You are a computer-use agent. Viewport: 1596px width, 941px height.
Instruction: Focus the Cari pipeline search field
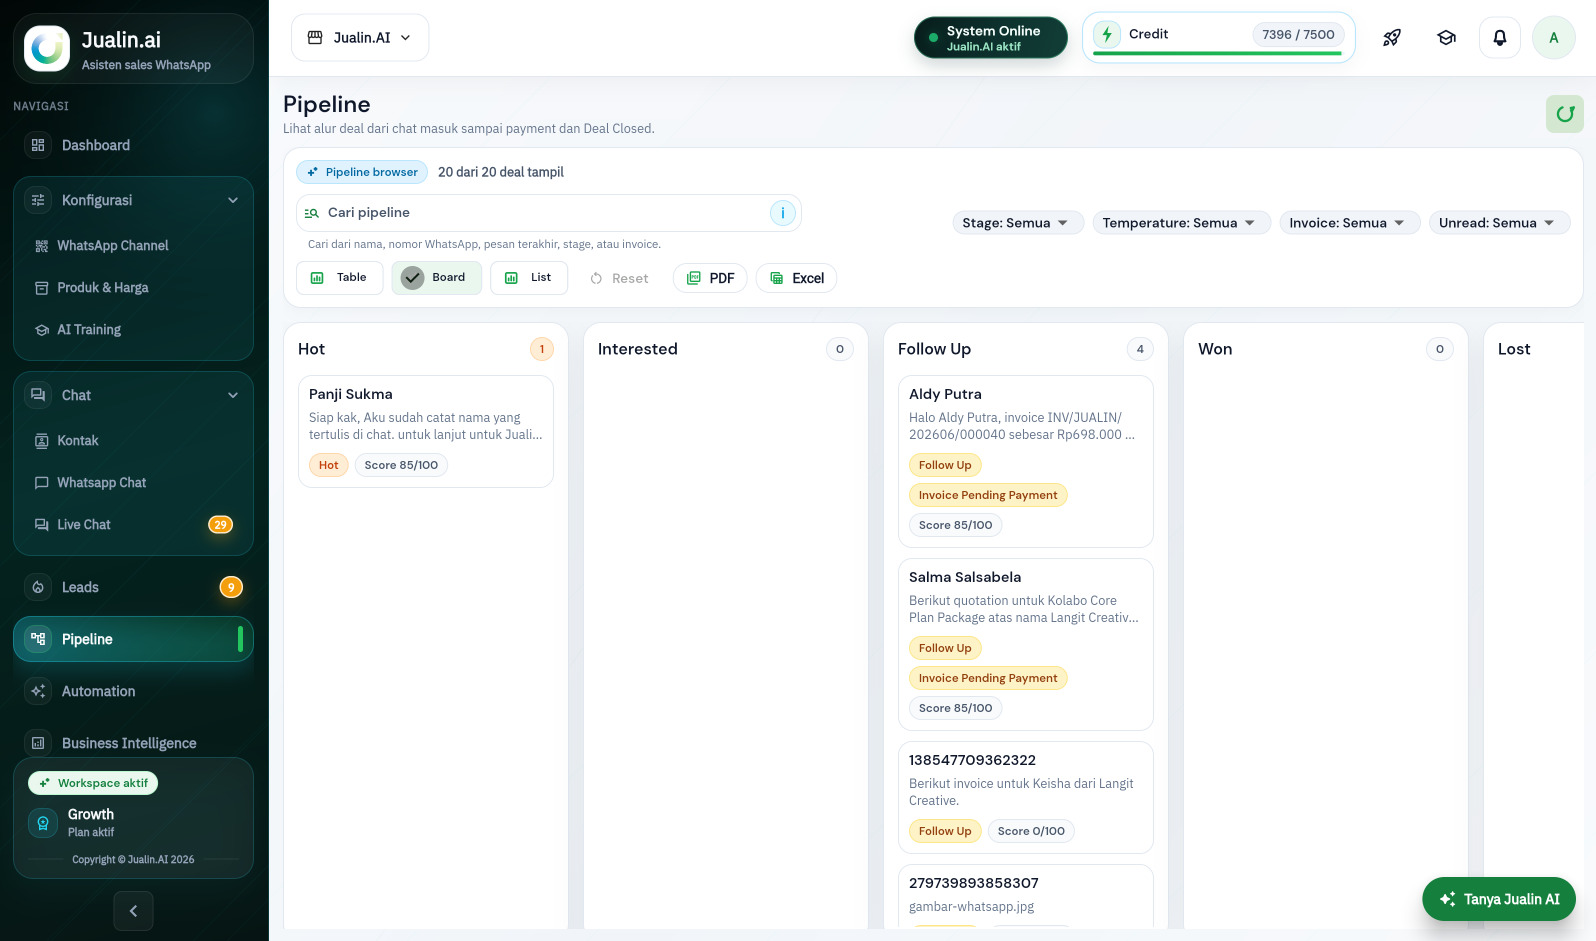tap(548, 212)
